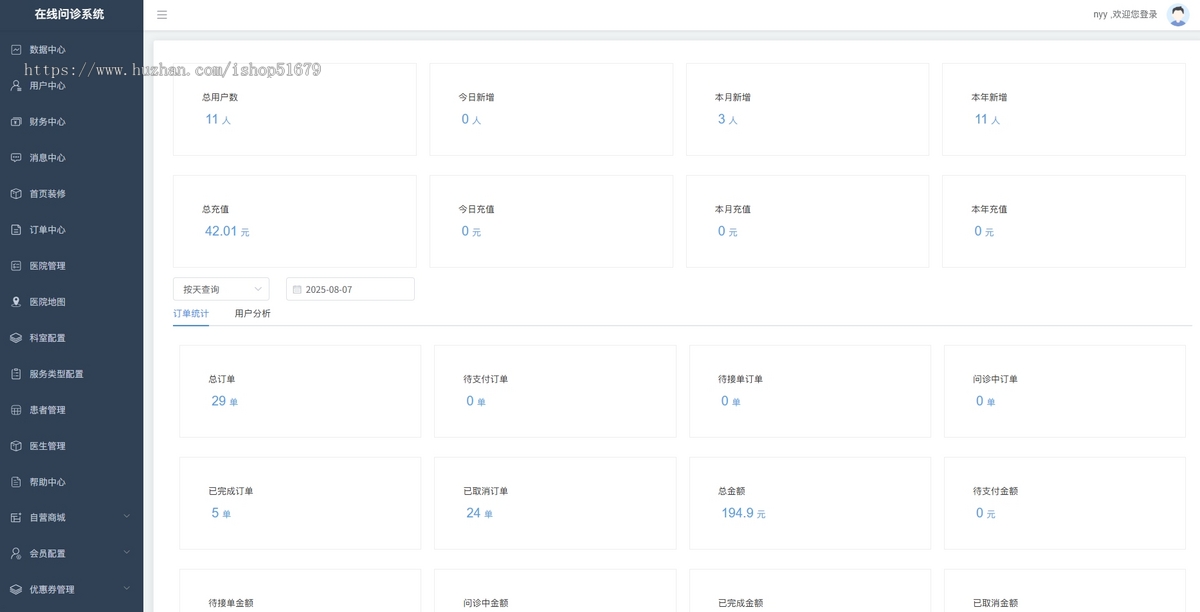The image size is (1200, 612).
Task: Open 订单中心 menu item
Action: tap(71, 229)
